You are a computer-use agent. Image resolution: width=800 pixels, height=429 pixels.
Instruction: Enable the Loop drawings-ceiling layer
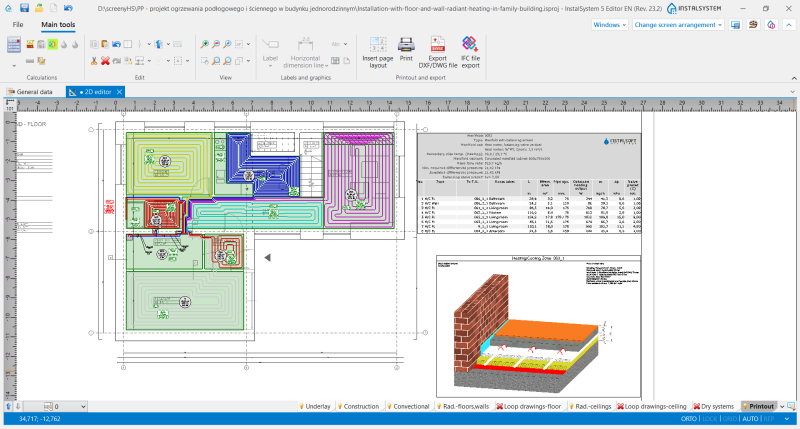[x=652, y=407]
